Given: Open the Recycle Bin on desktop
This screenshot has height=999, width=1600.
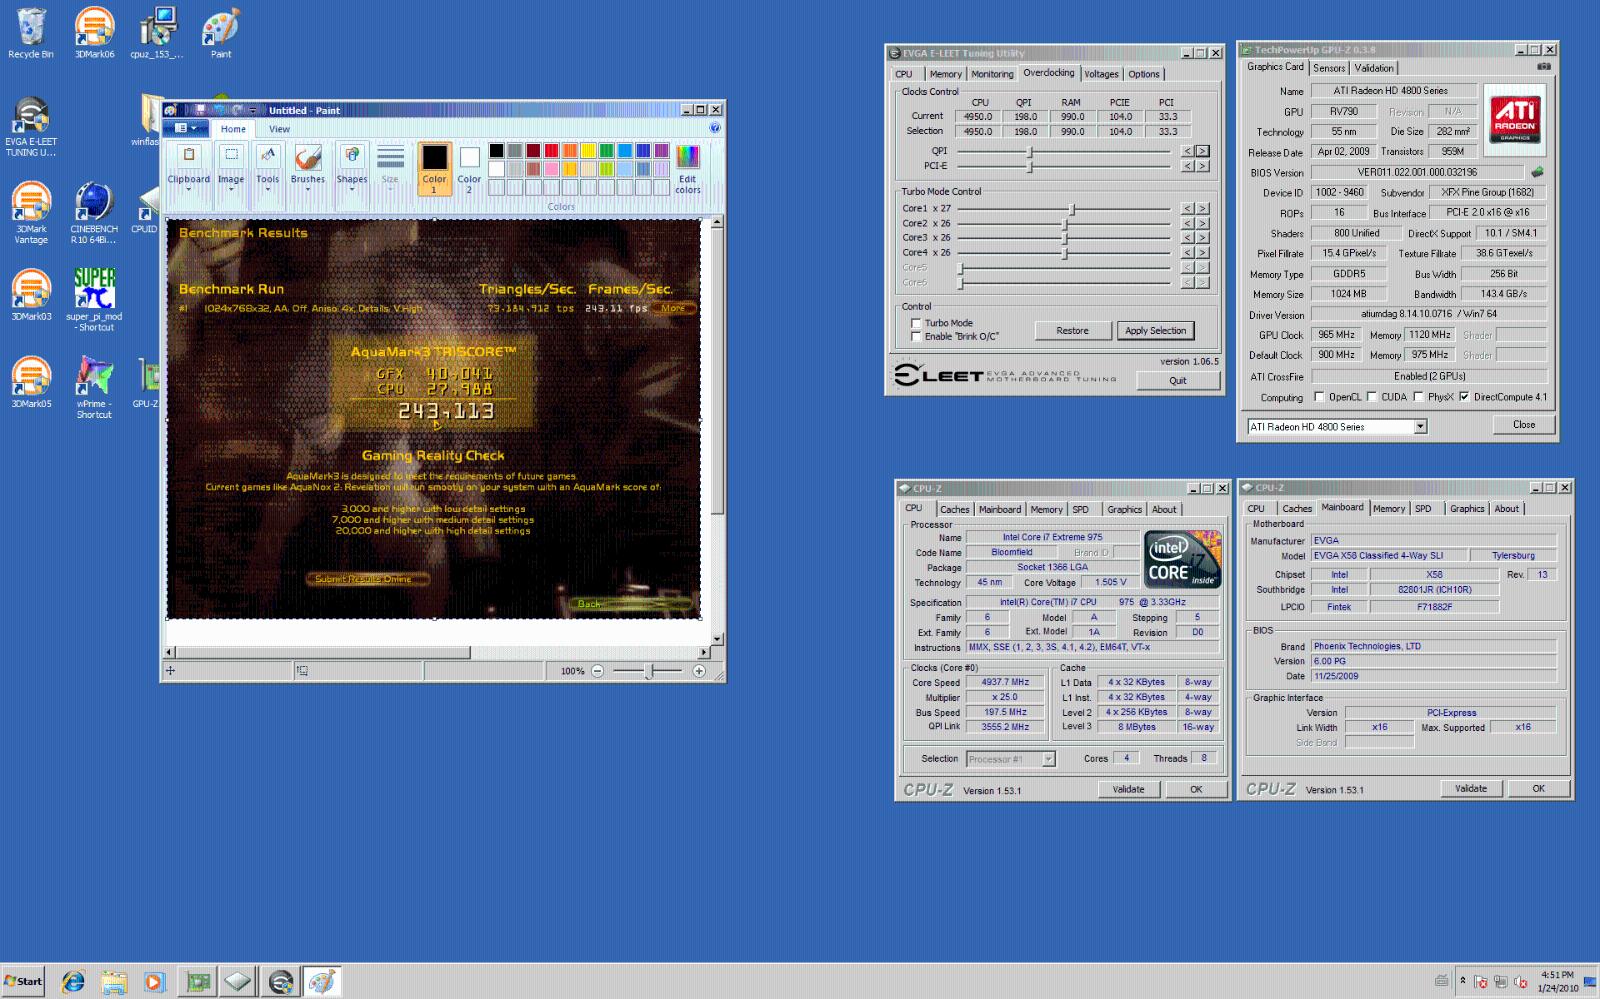Looking at the screenshot, I should pyautogui.click(x=31, y=33).
